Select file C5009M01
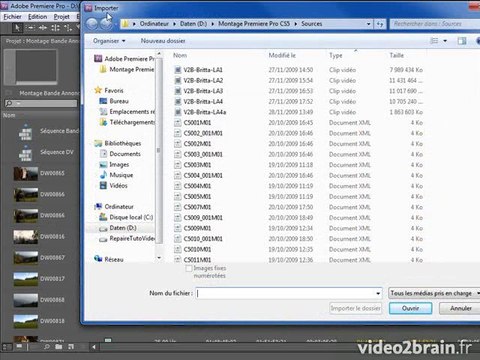Viewport: 480px width, 360px height. pyautogui.click(x=197, y=228)
